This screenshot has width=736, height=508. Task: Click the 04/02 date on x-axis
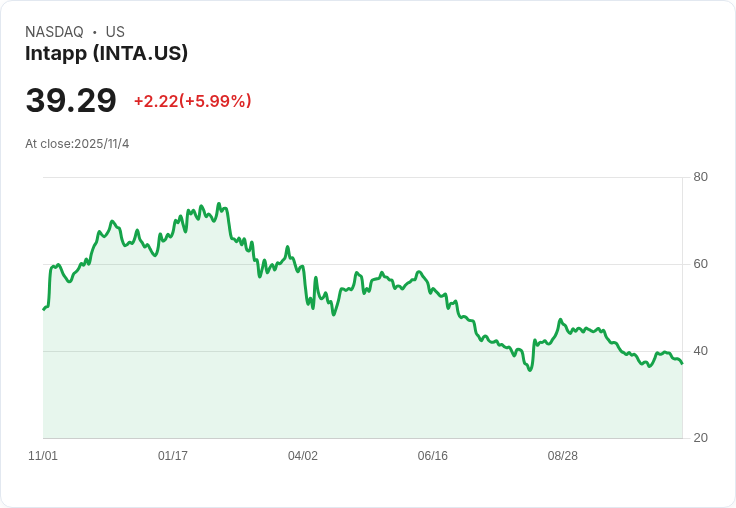tap(303, 456)
